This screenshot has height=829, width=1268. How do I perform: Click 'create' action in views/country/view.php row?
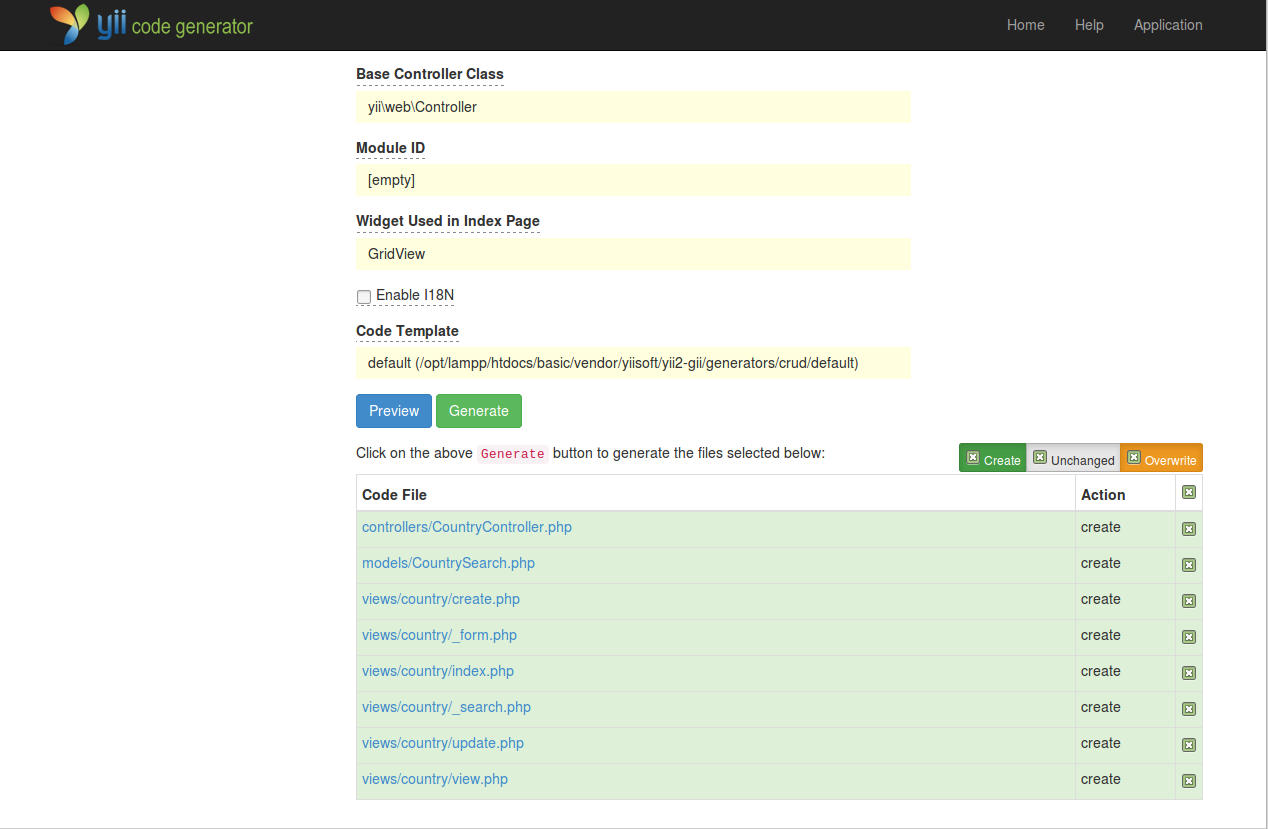(x=1101, y=779)
